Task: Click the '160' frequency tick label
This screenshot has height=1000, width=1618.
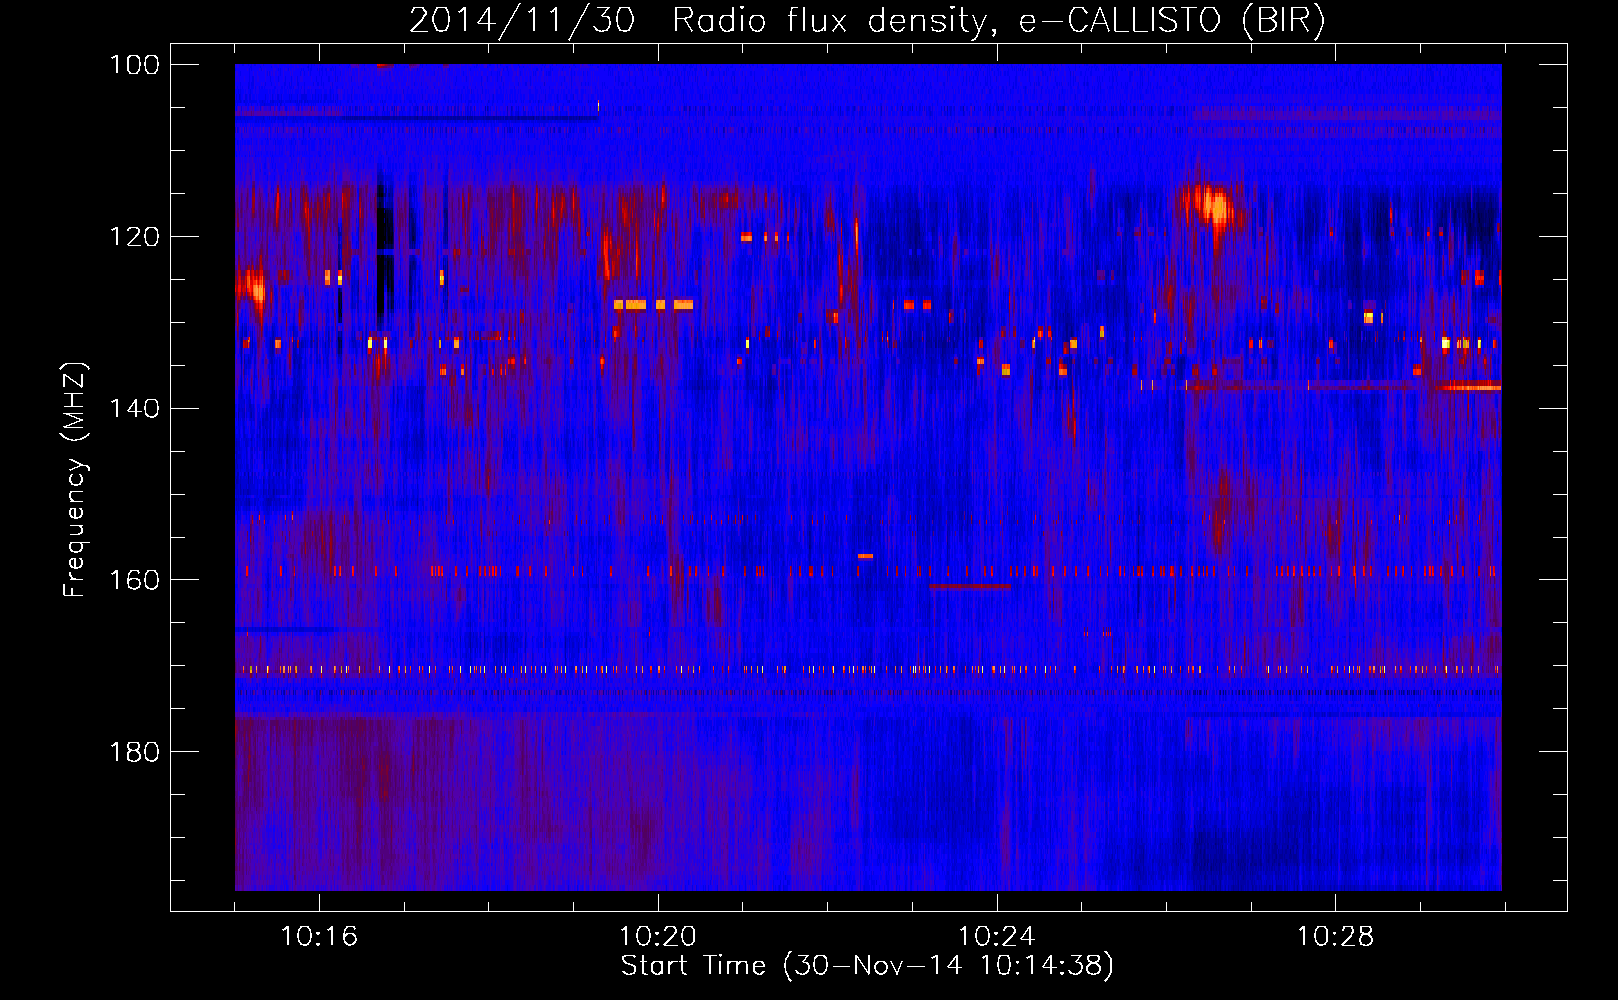Action: coord(136,581)
